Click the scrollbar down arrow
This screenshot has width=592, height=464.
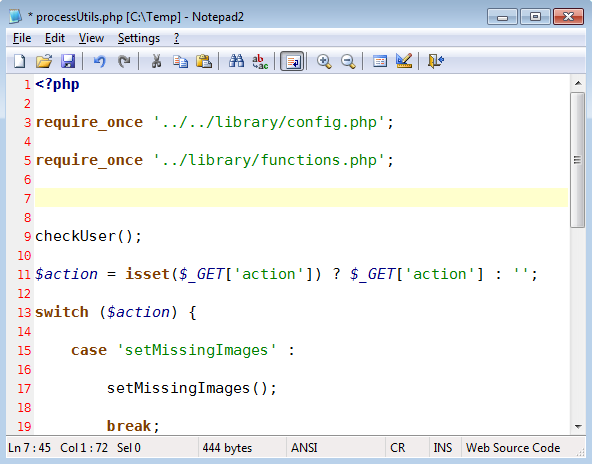click(578, 427)
